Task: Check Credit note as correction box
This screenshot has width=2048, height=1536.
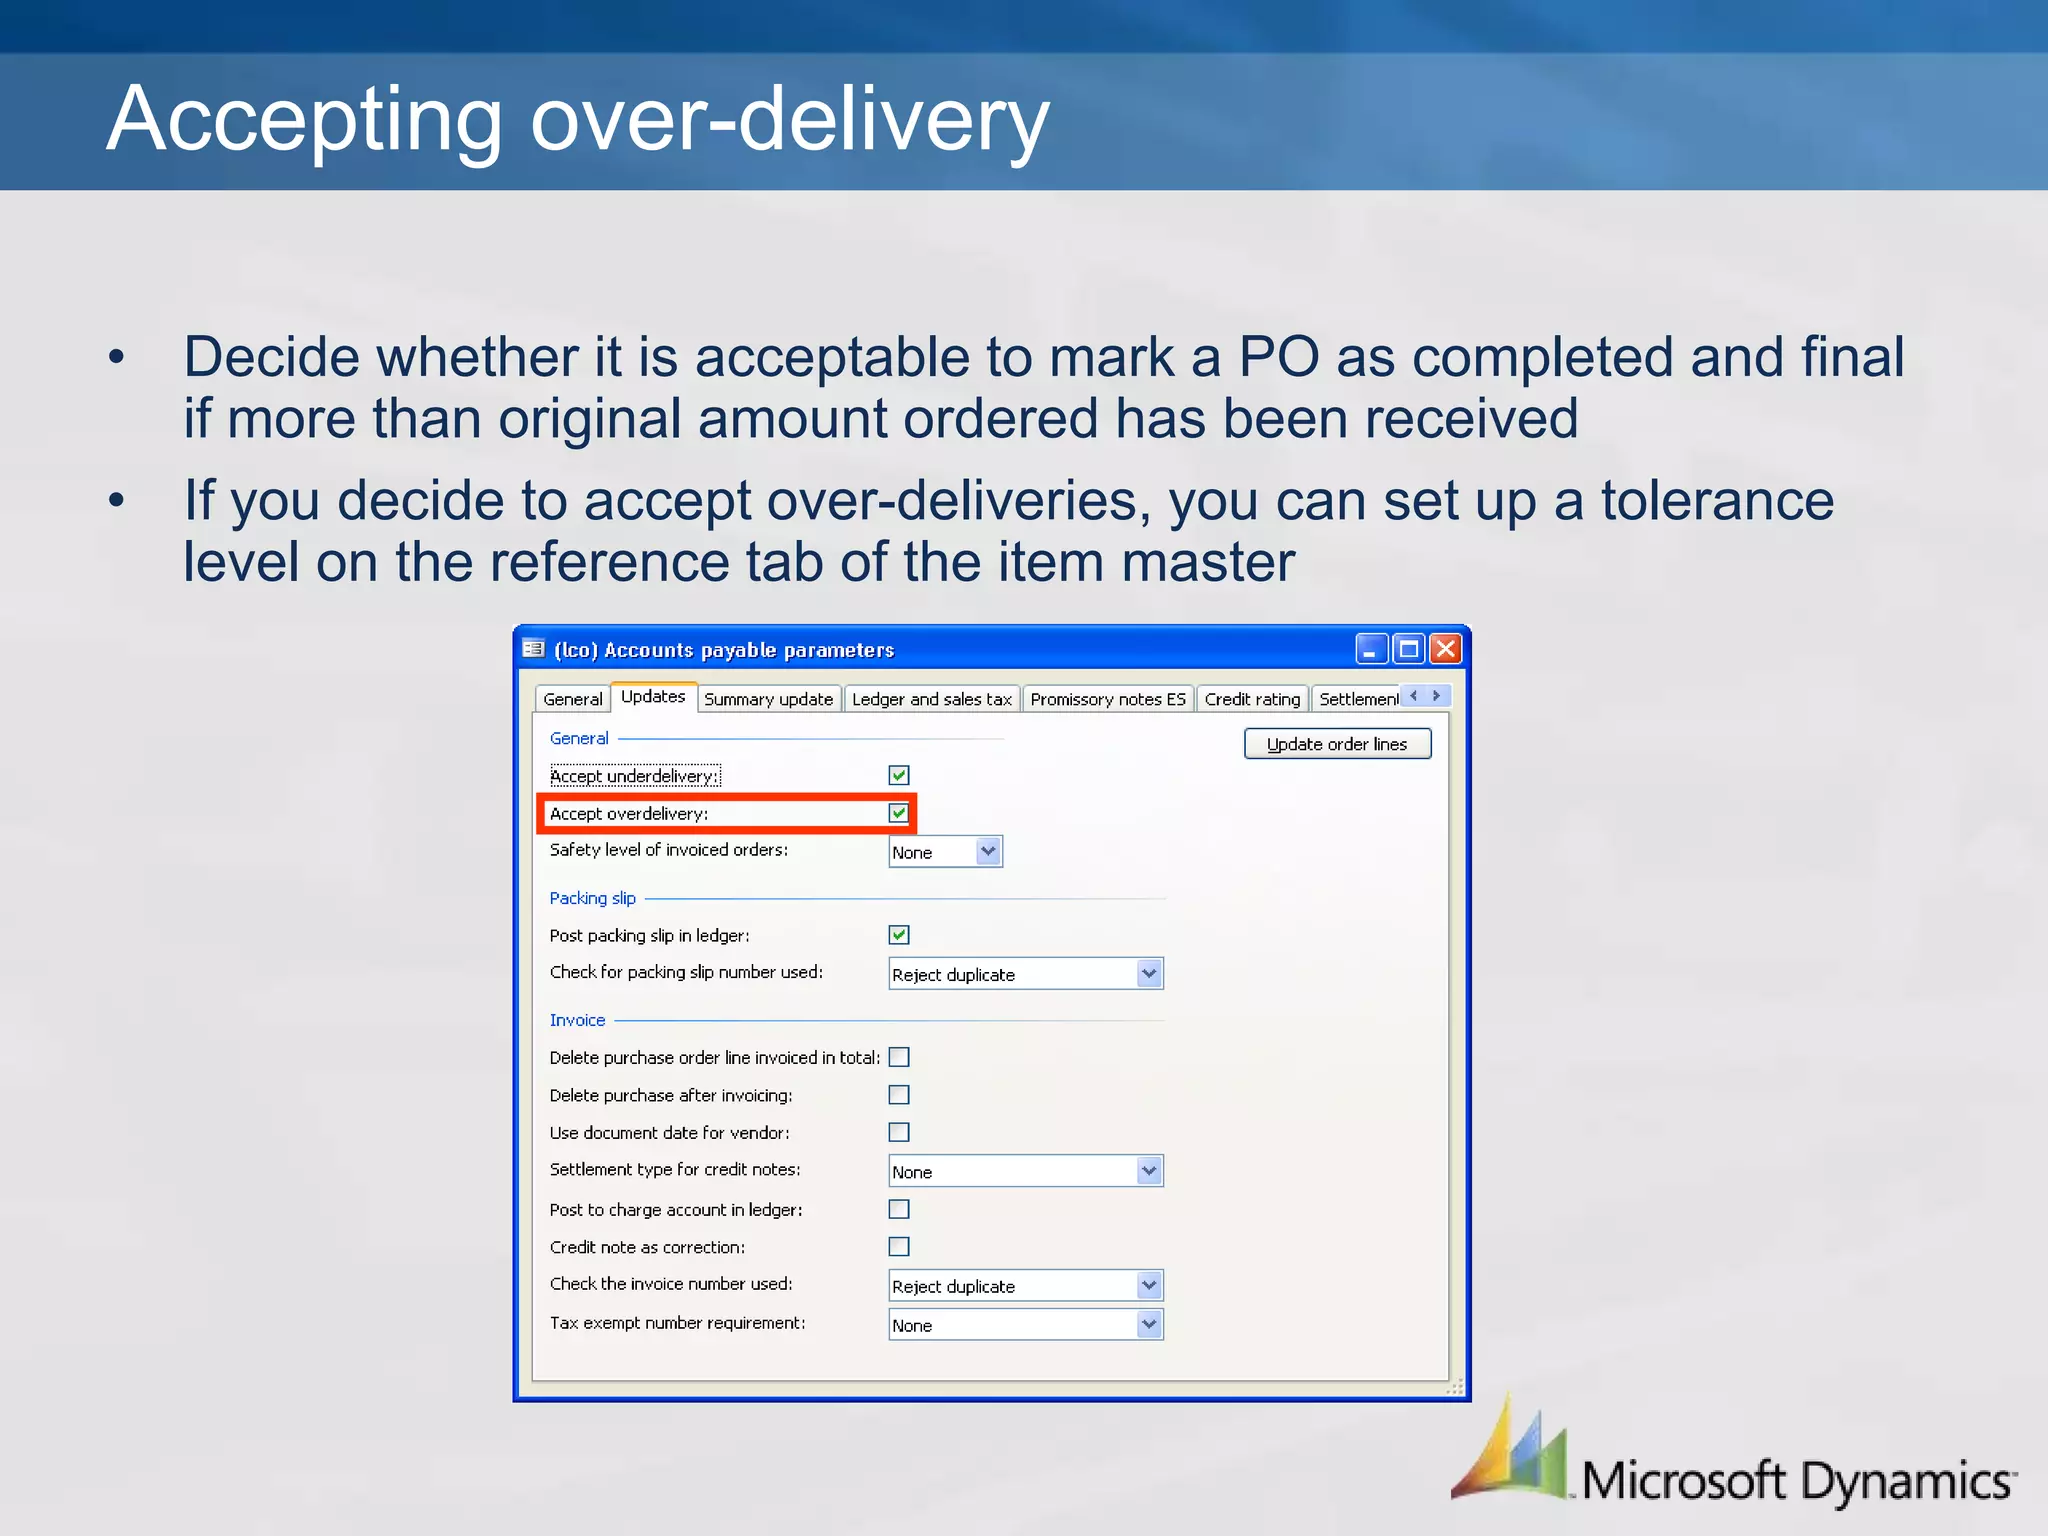Action: [899, 1246]
